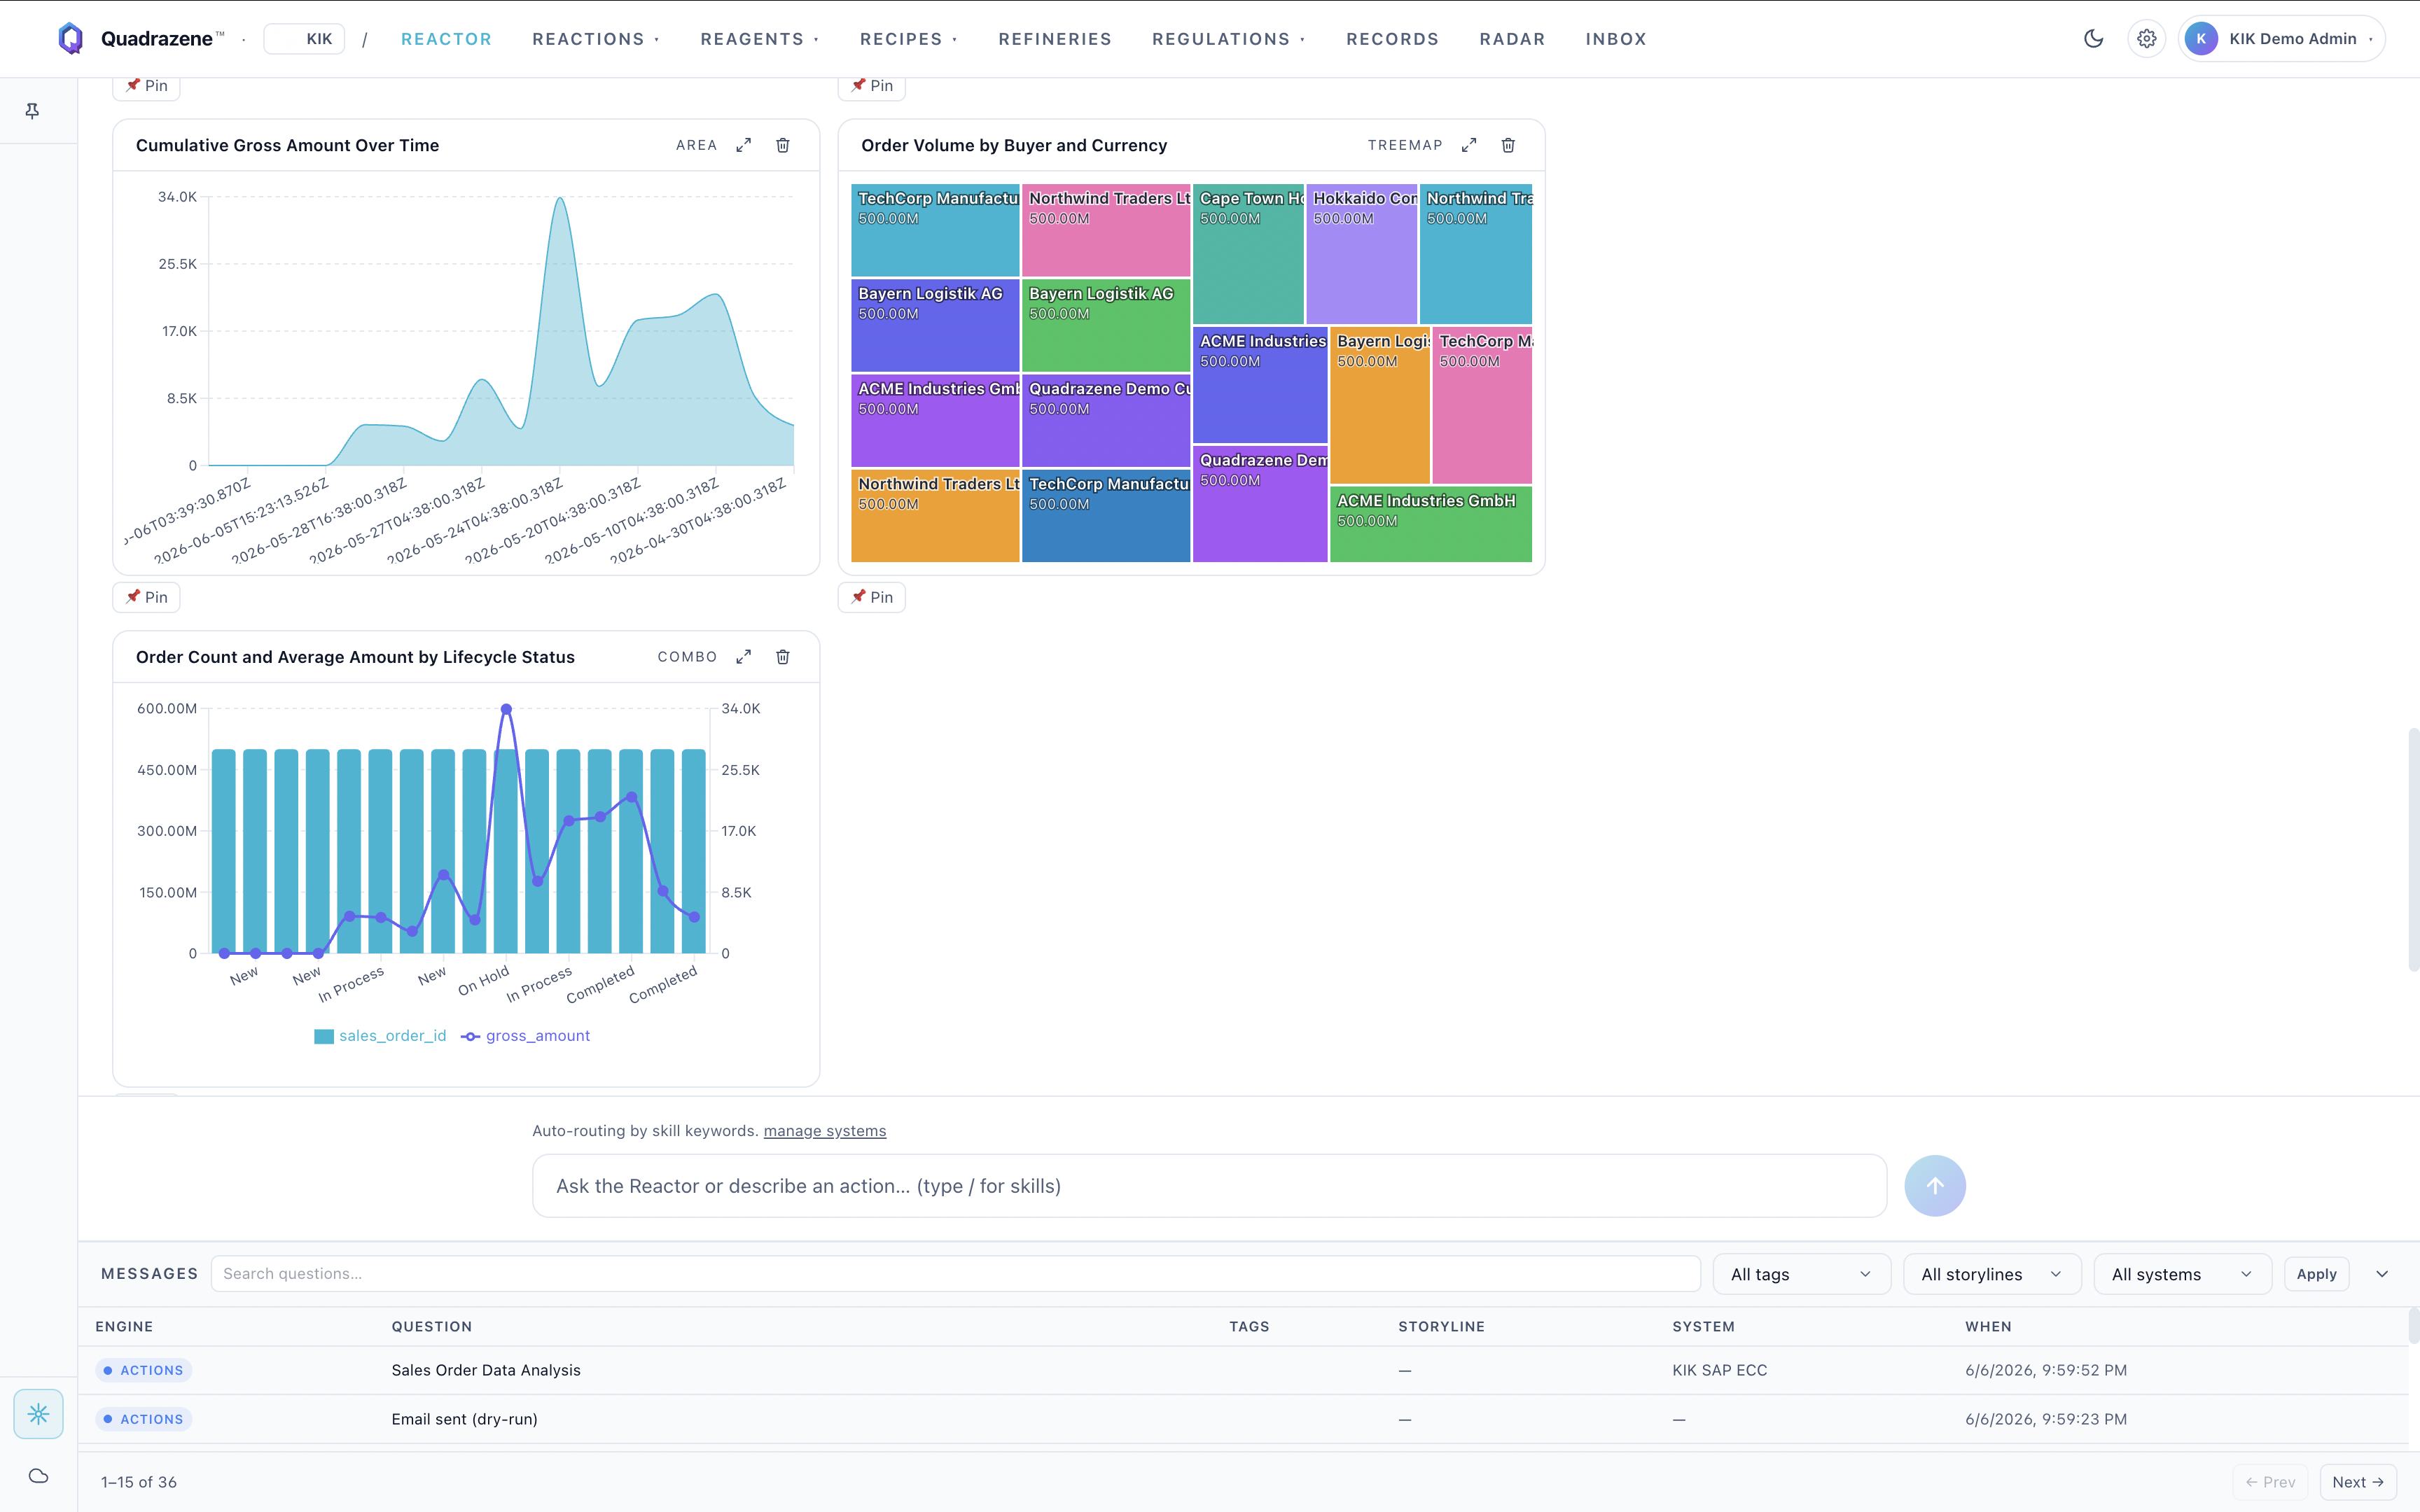
Task: Click the snowflake icon in left sidebar
Action: pos(38,1414)
